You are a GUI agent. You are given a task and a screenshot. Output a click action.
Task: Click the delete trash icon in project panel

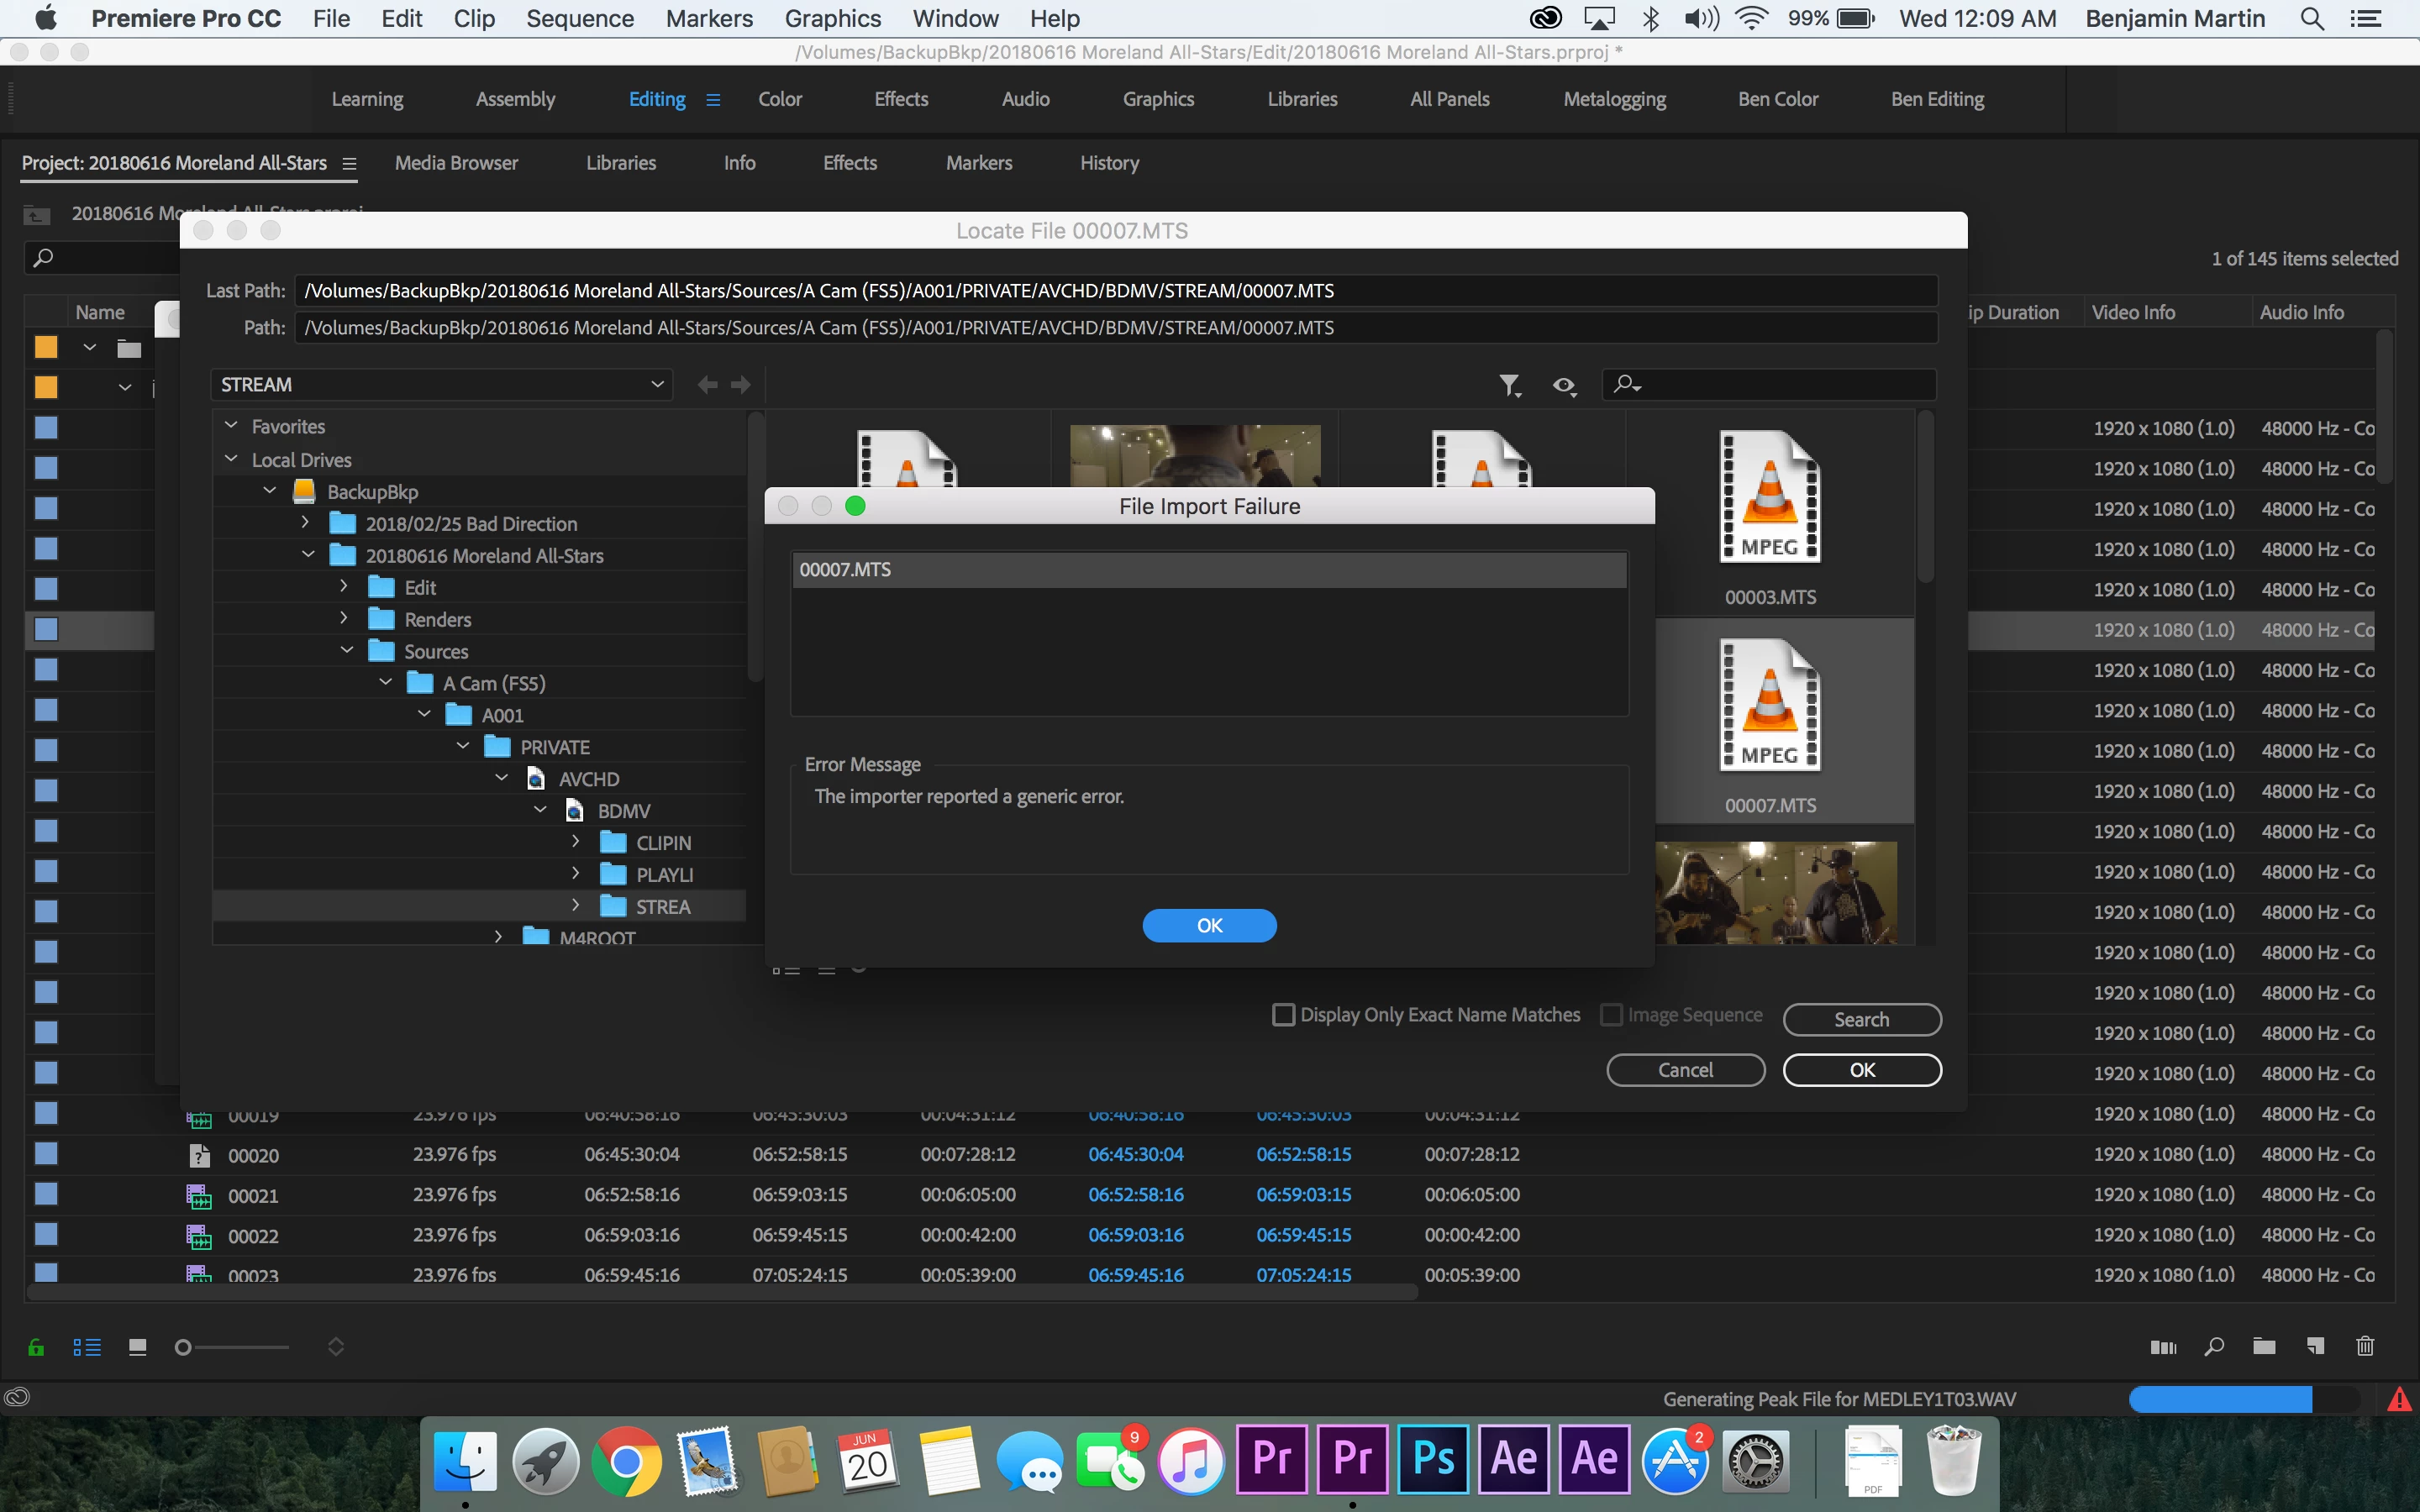[x=2364, y=1346]
